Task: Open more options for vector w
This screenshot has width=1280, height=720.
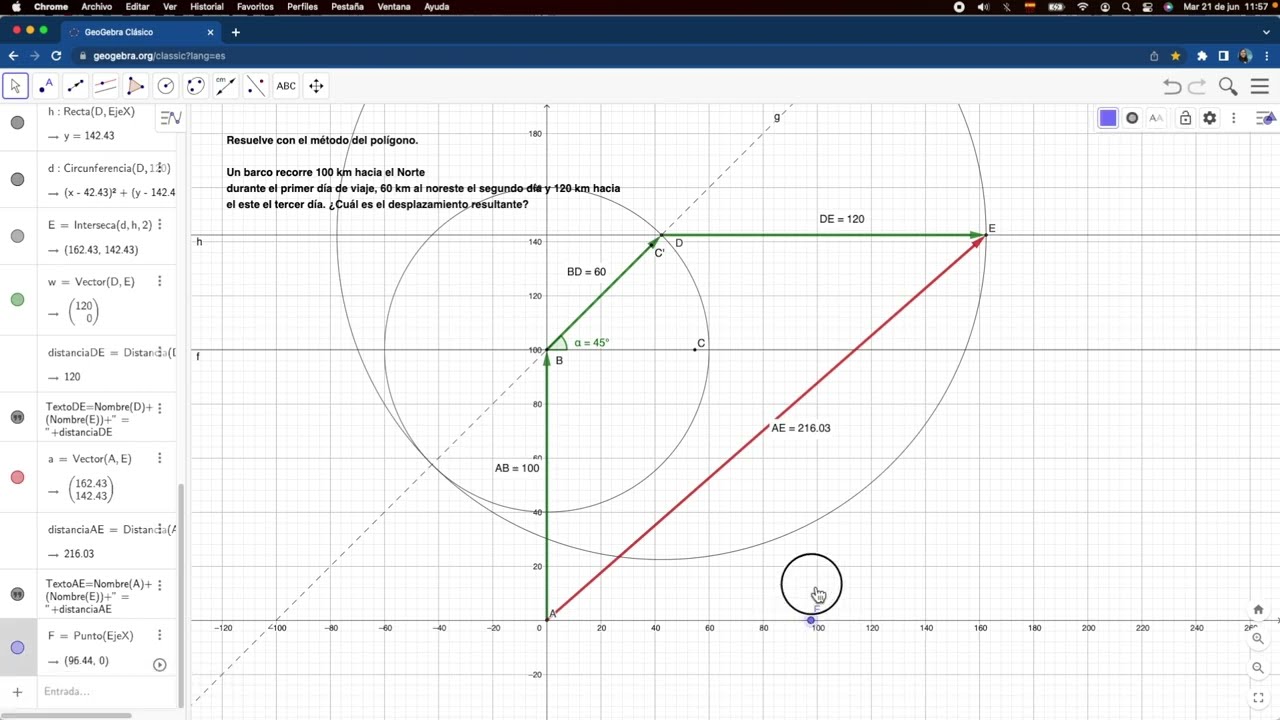Action: point(159,282)
